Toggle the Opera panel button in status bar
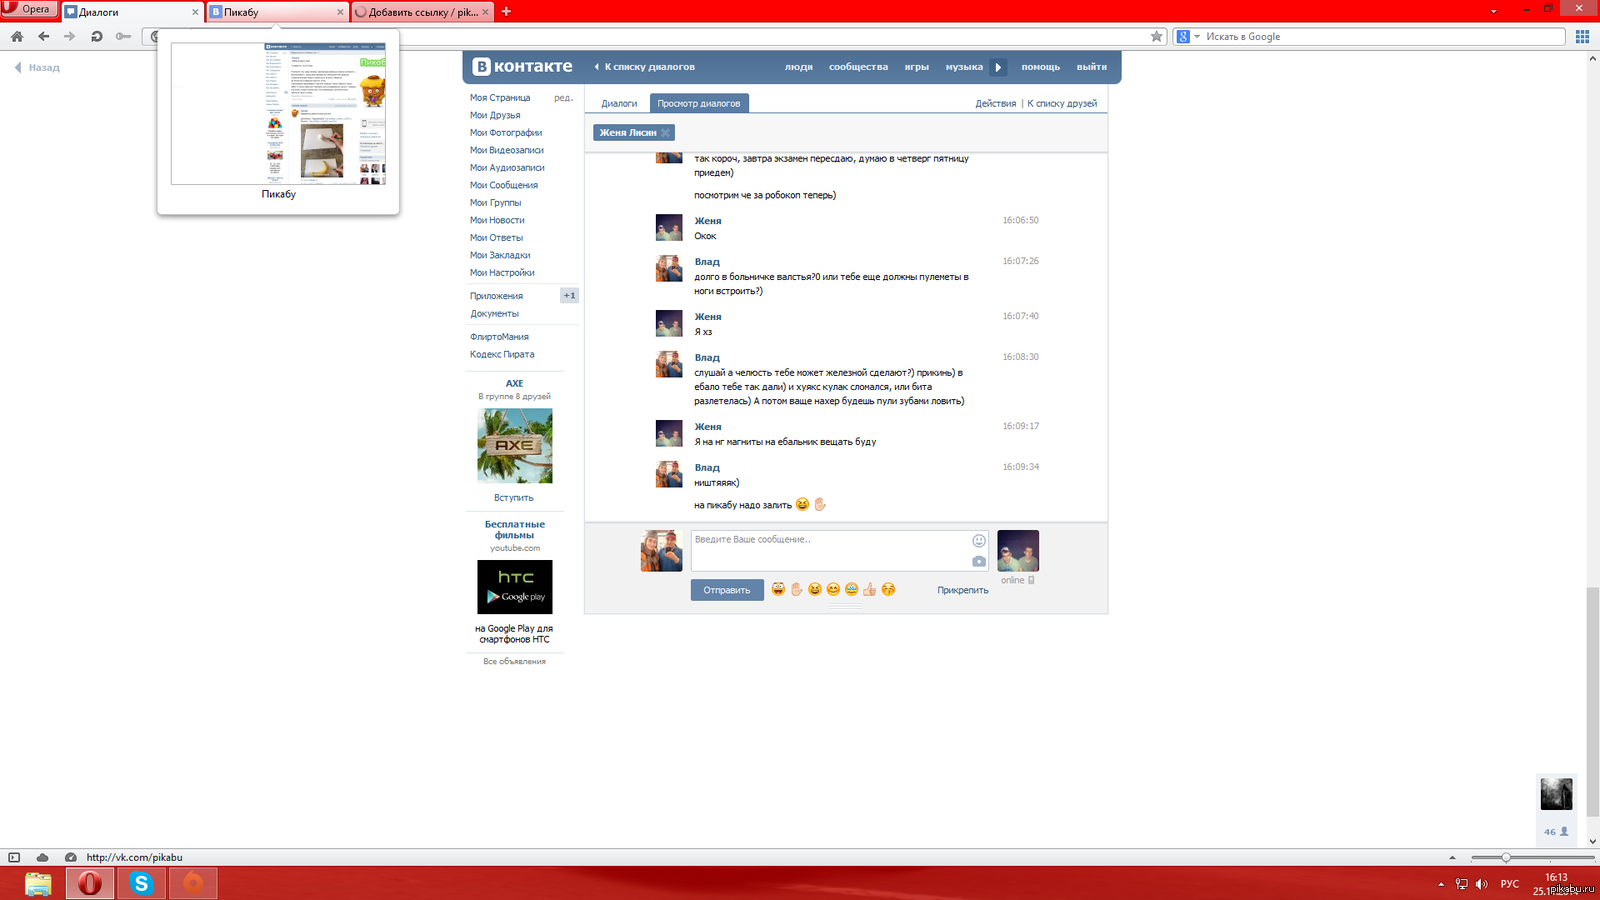The height and width of the screenshot is (900, 1600). coord(14,857)
